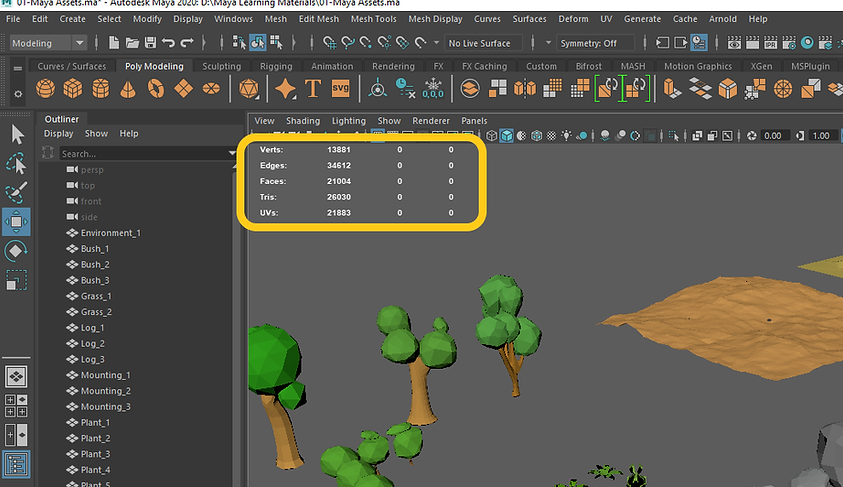843x487 pixels.
Task: Open the Modeling menu set dropdown
Action: [x=48, y=43]
